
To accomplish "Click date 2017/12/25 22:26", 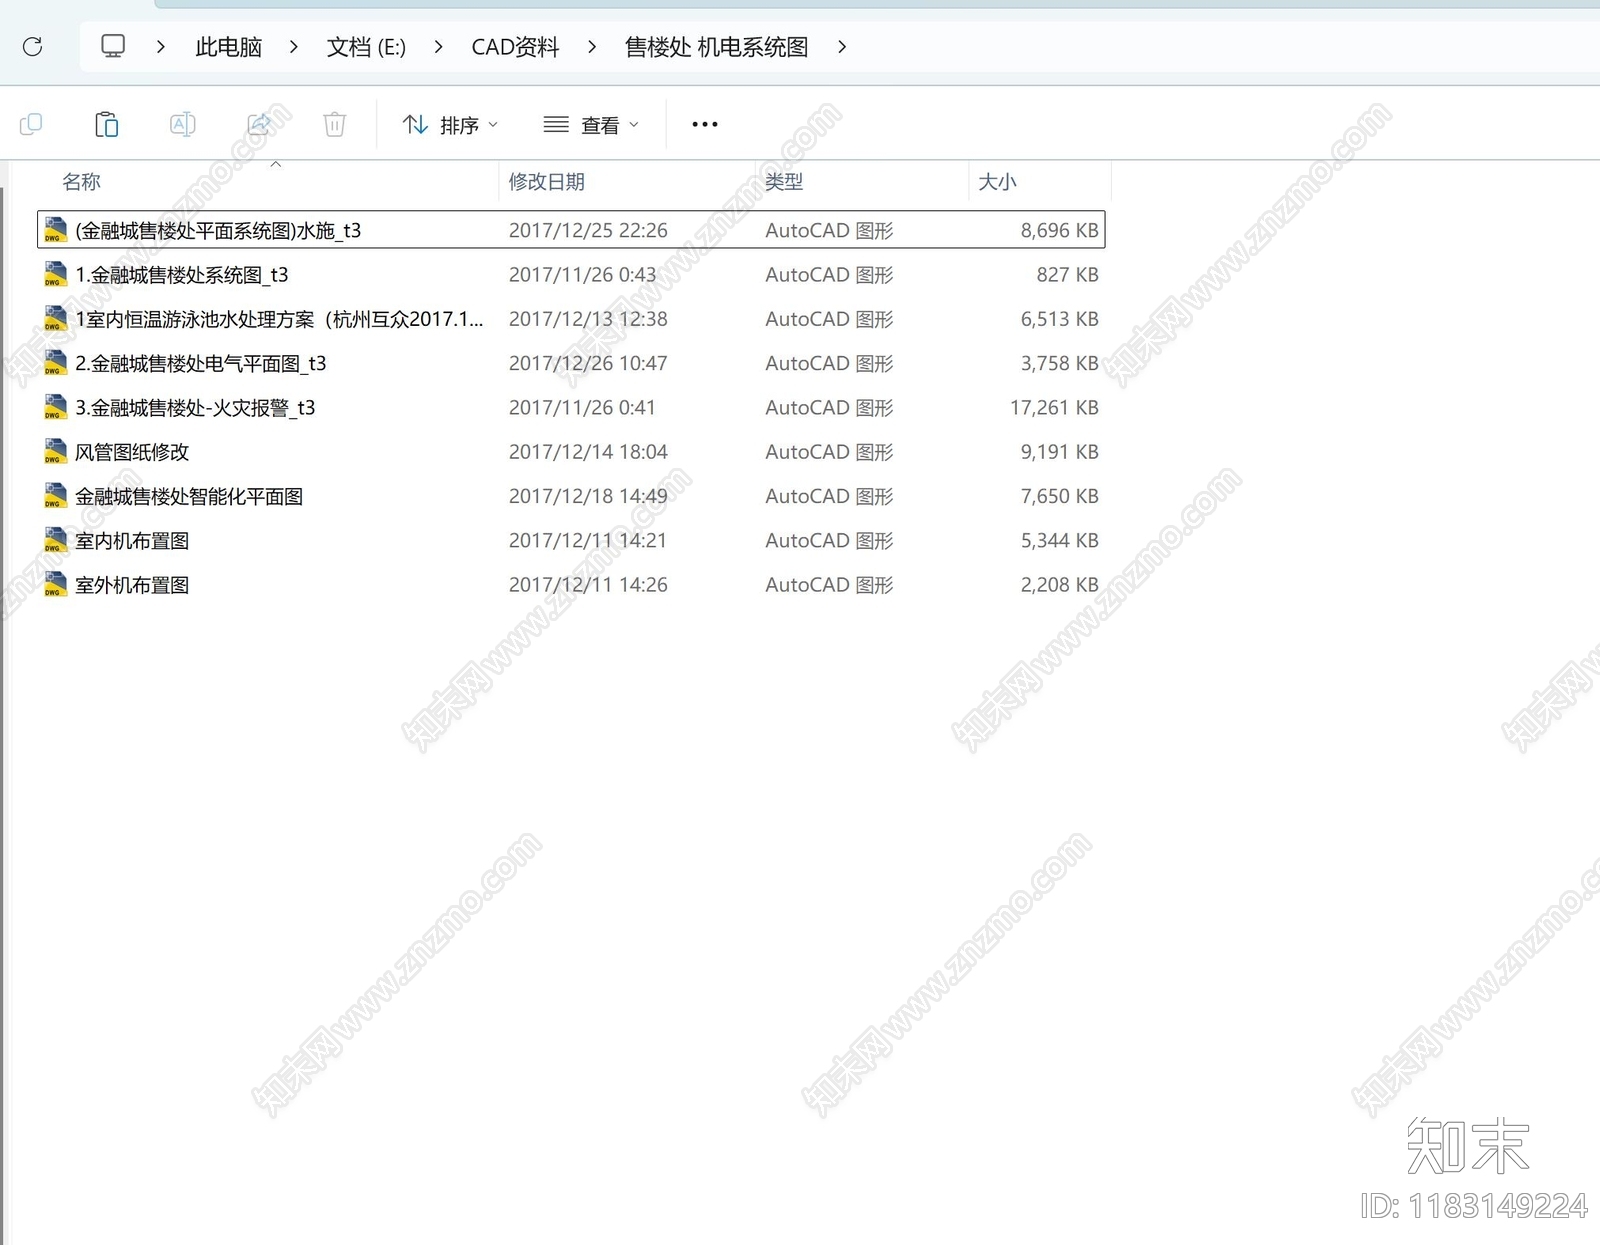I will 588,230.
